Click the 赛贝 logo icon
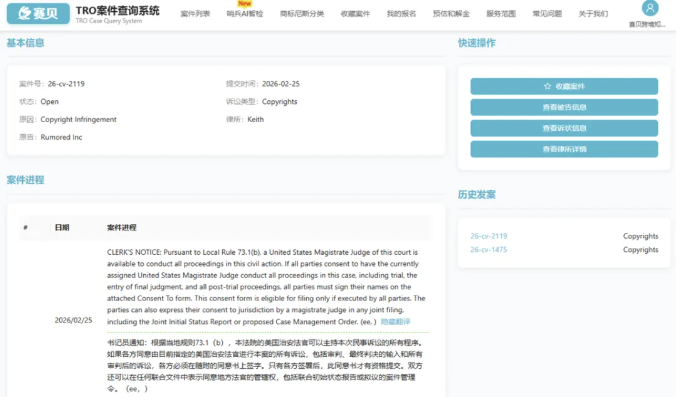688x400 pixels. [36, 13]
